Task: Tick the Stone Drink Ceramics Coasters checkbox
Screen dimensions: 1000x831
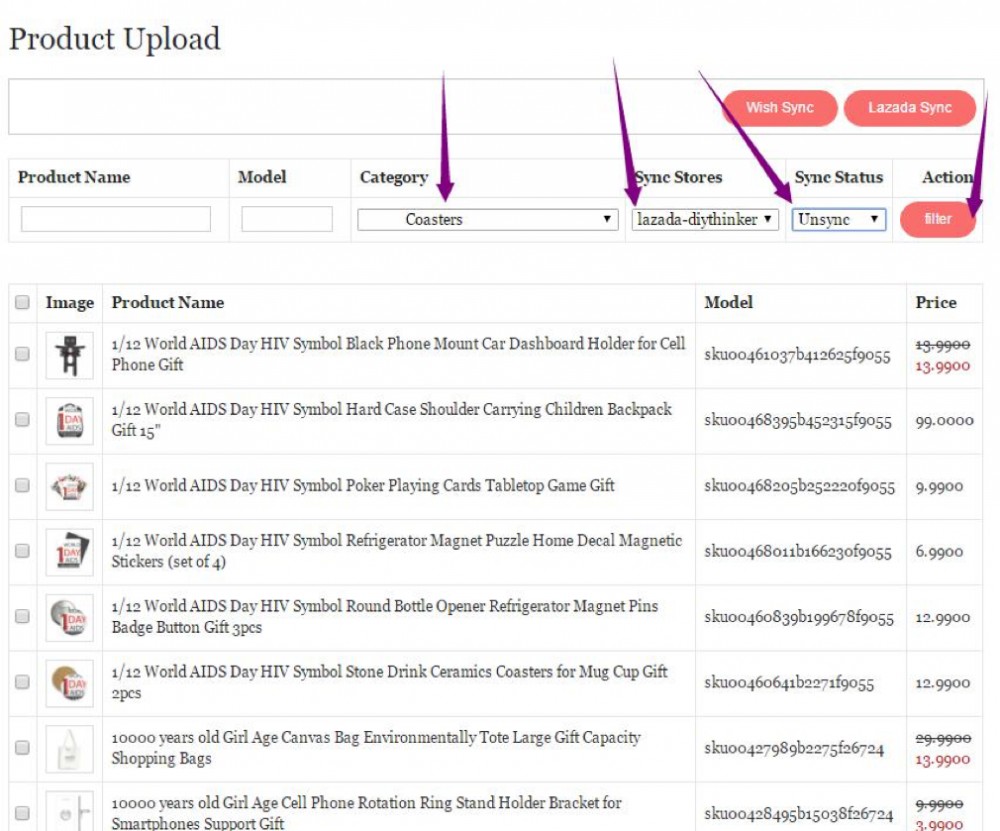Action: click(x=22, y=683)
